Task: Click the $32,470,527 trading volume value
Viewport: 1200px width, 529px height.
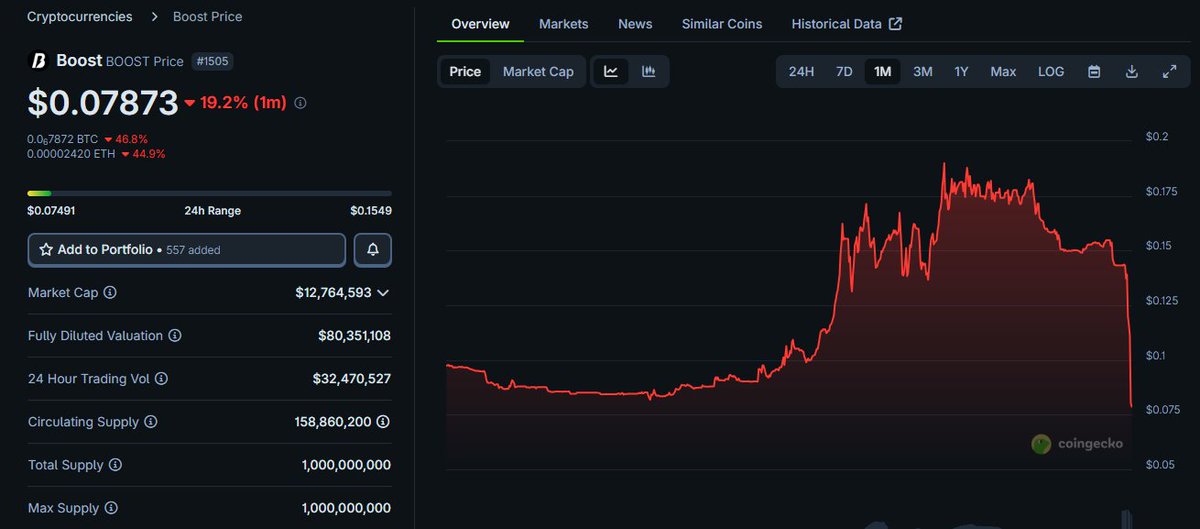Action: 352,379
